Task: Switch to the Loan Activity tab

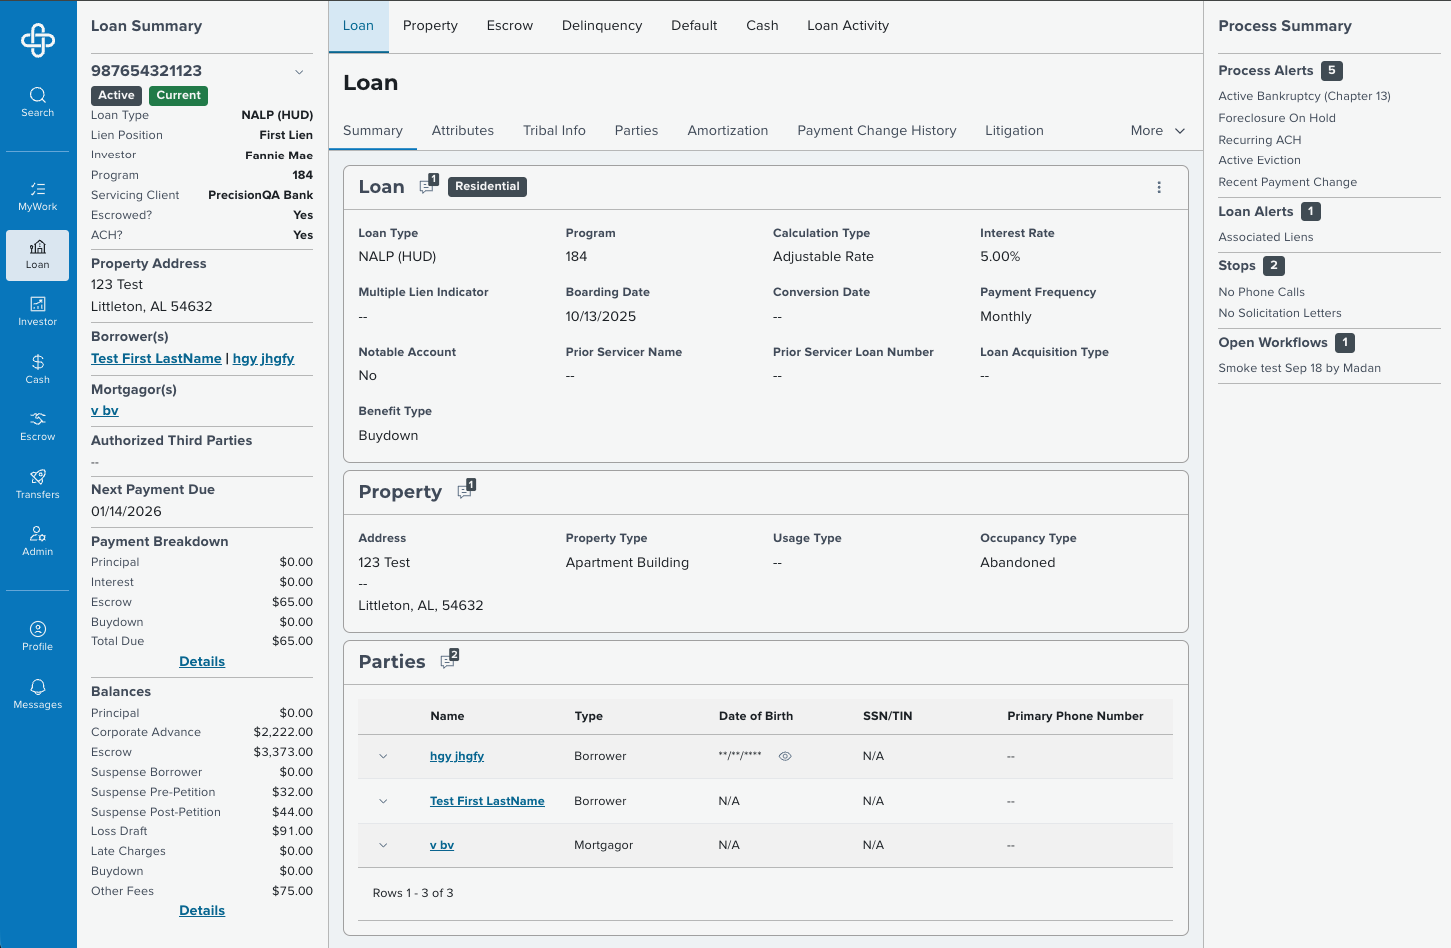Action: pos(848,26)
